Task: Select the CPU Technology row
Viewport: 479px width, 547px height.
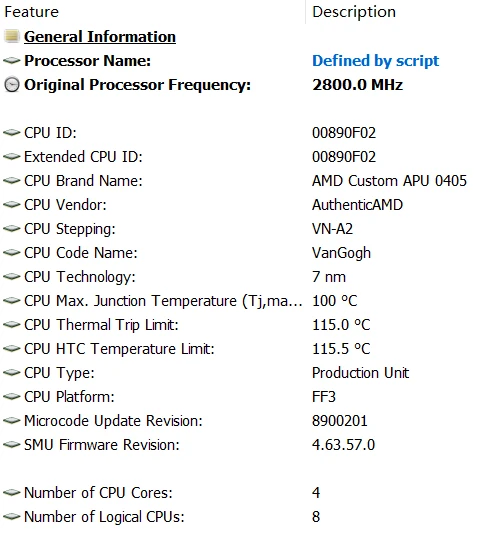Action: pos(239,277)
